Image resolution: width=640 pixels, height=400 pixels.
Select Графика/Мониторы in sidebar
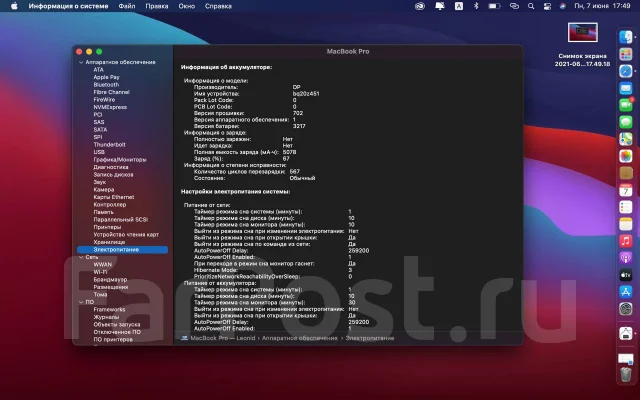point(120,160)
